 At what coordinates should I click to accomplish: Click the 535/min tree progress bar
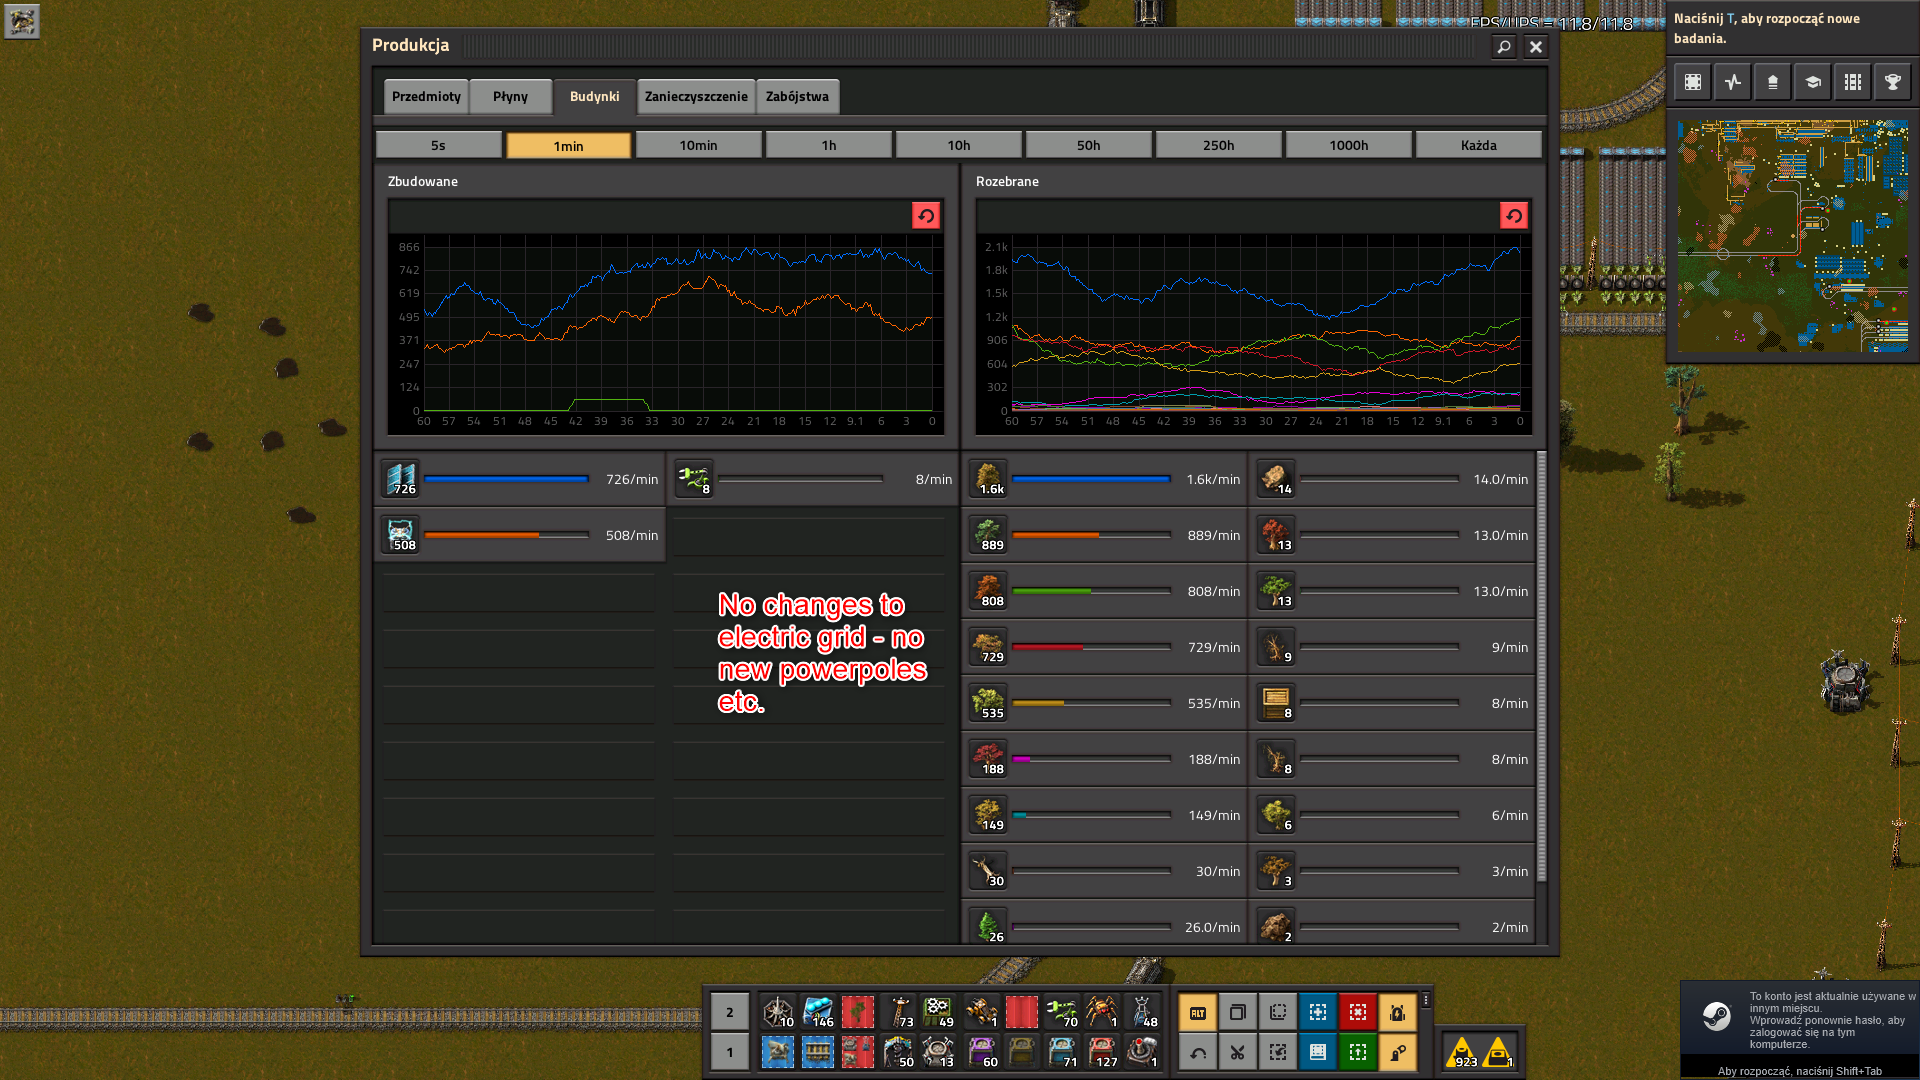1091,703
